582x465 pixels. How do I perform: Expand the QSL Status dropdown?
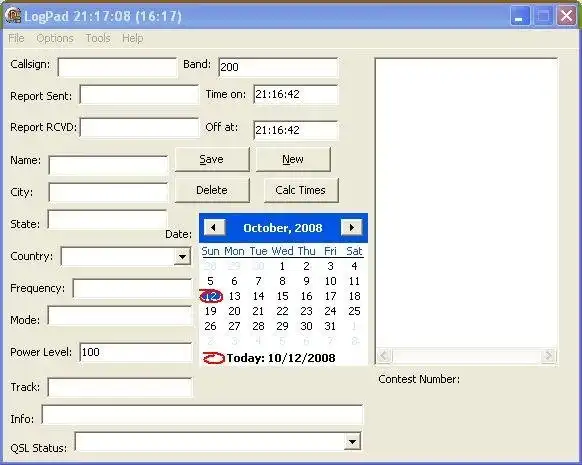pos(352,442)
